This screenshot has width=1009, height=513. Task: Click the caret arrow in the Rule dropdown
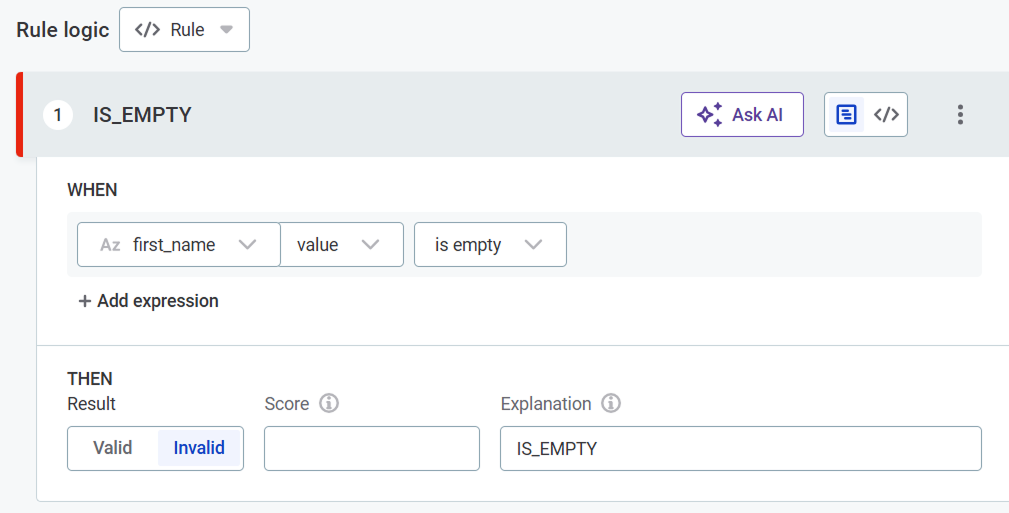point(227,30)
